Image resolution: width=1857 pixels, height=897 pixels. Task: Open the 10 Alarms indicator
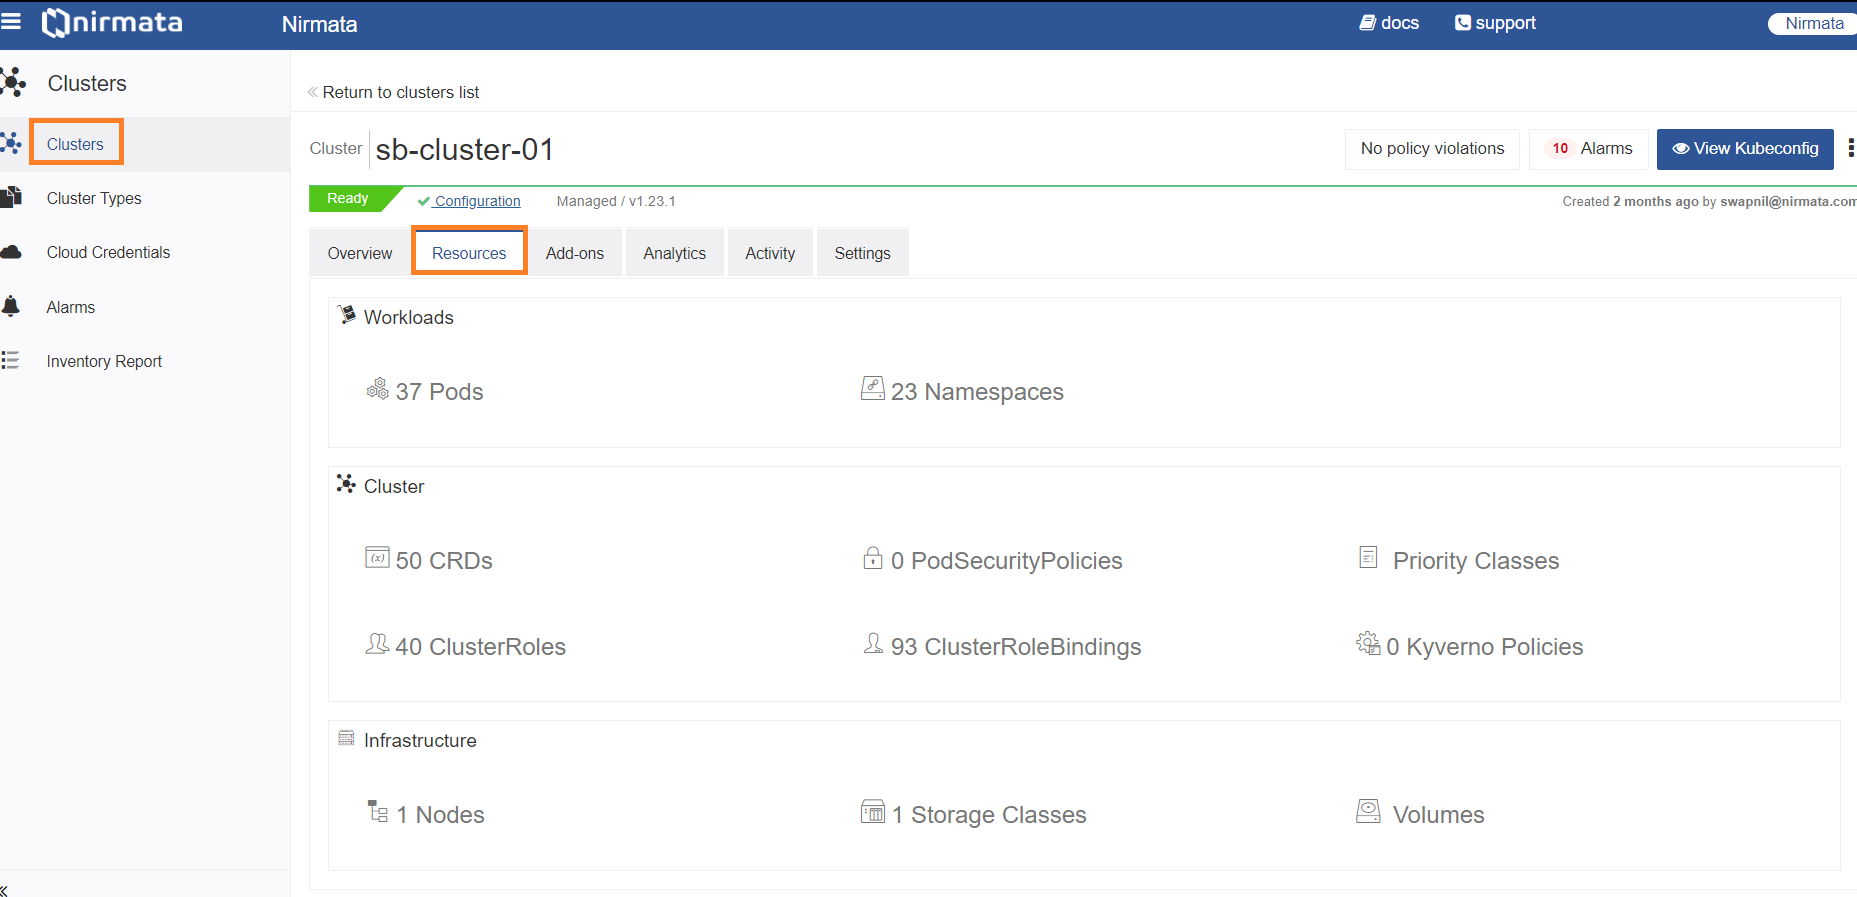coord(1588,149)
